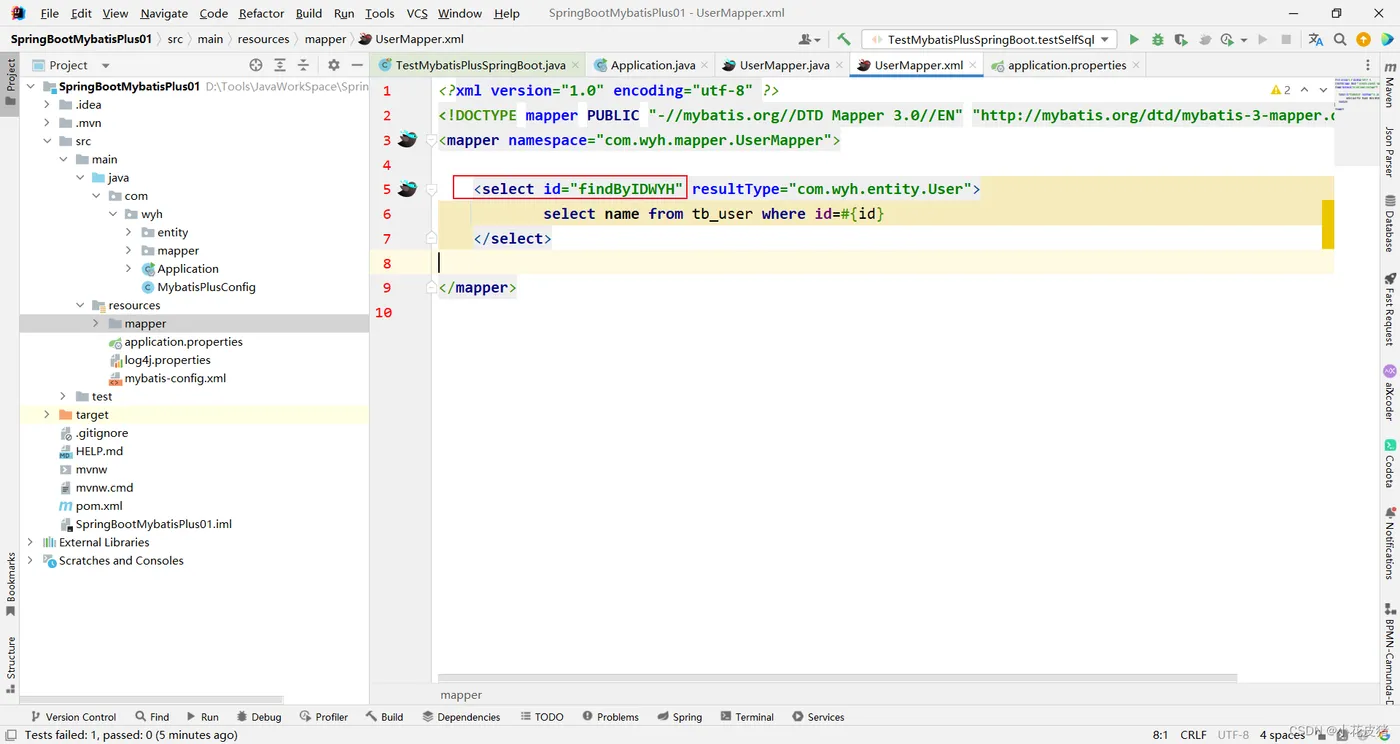This screenshot has width=1400, height=744.
Task: Click MyBatis gutter bird icon on line 5
Action: [x=407, y=189]
